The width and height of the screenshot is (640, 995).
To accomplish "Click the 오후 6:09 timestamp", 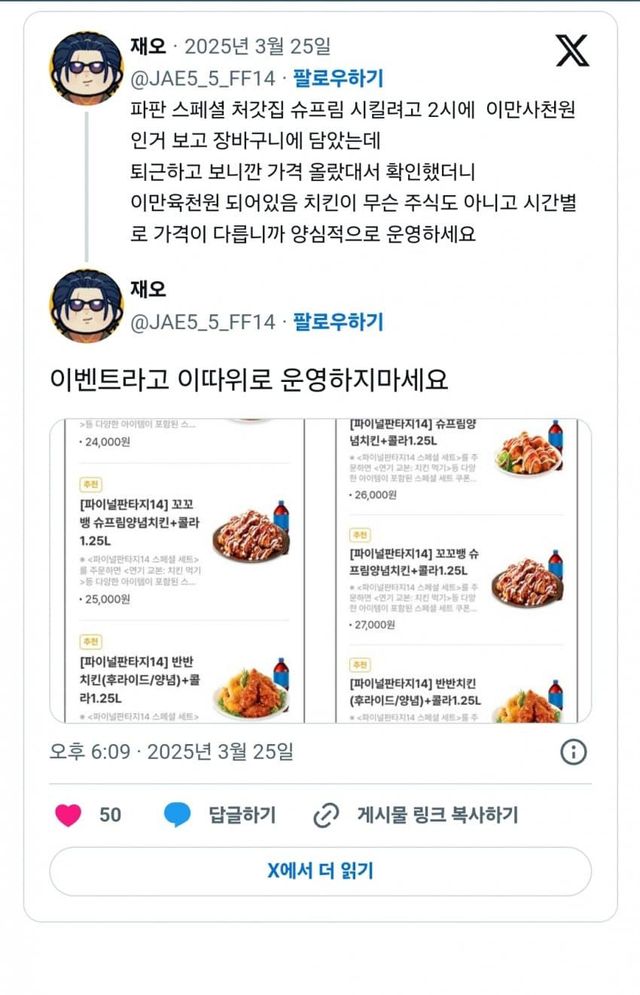I will (90, 752).
